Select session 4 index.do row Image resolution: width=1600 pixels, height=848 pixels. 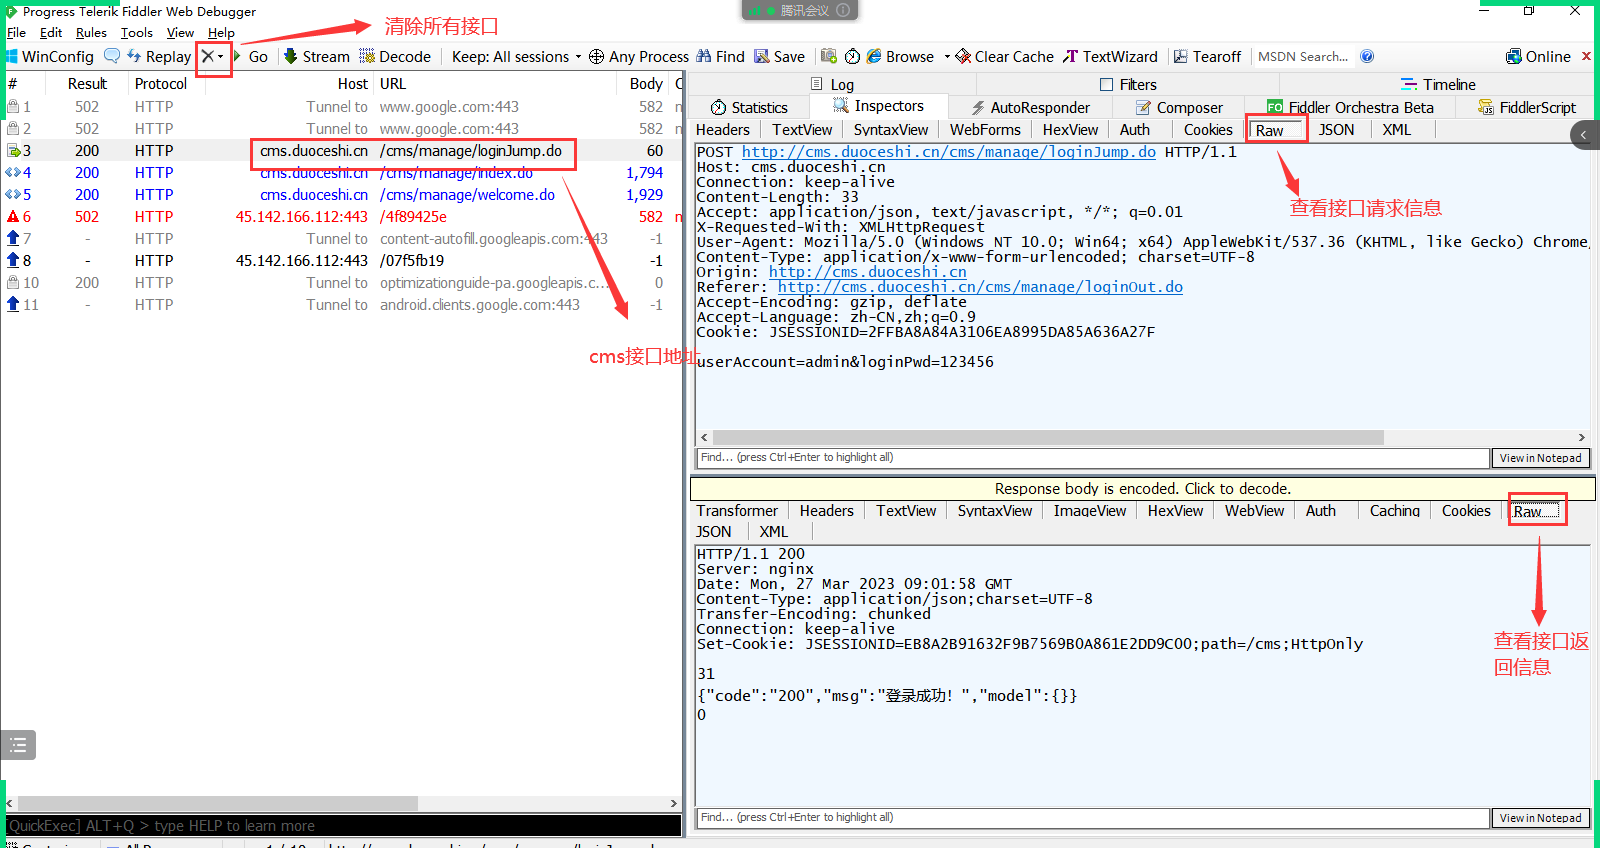tap(342, 173)
